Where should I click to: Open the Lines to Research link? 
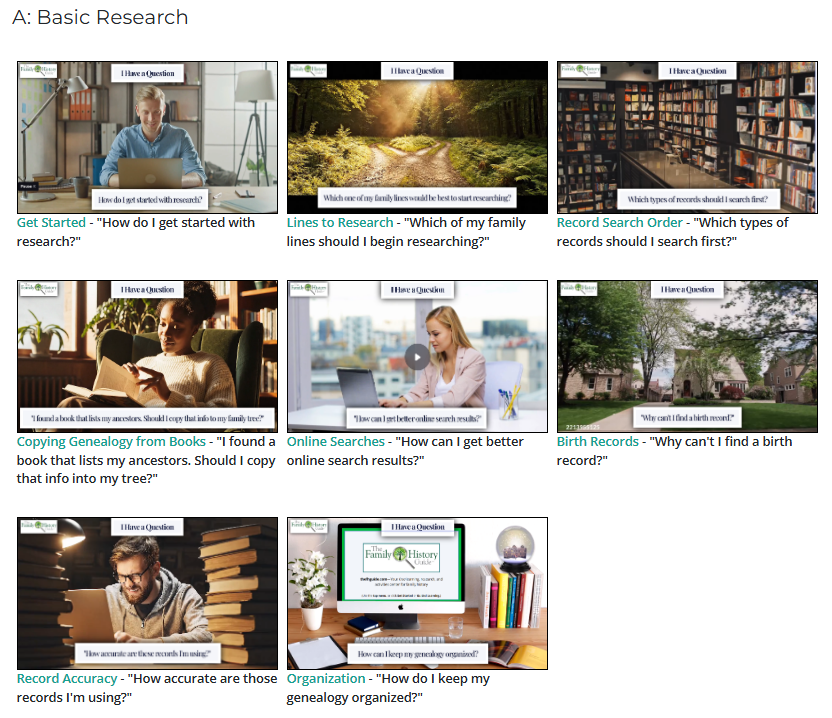(x=340, y=223)
